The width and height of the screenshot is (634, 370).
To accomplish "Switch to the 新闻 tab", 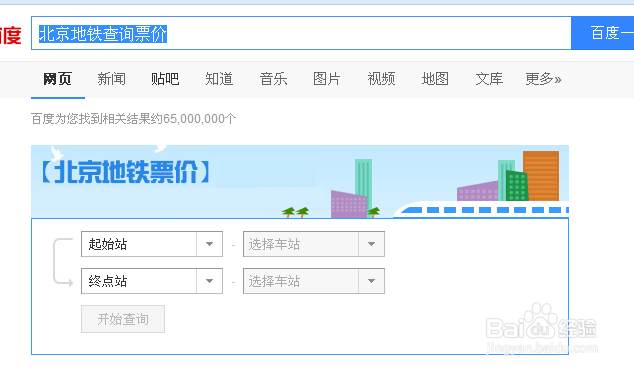I will click(111, 78).
